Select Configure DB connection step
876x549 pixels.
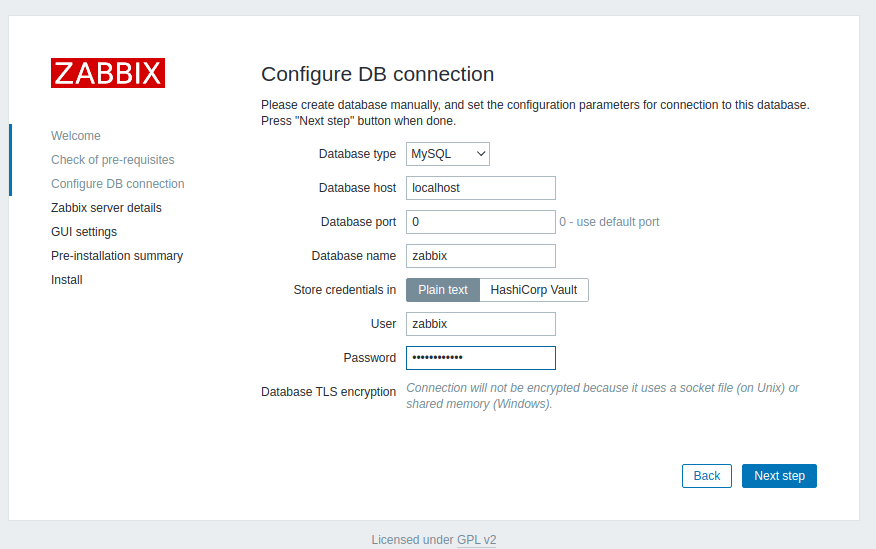(118, 184)
